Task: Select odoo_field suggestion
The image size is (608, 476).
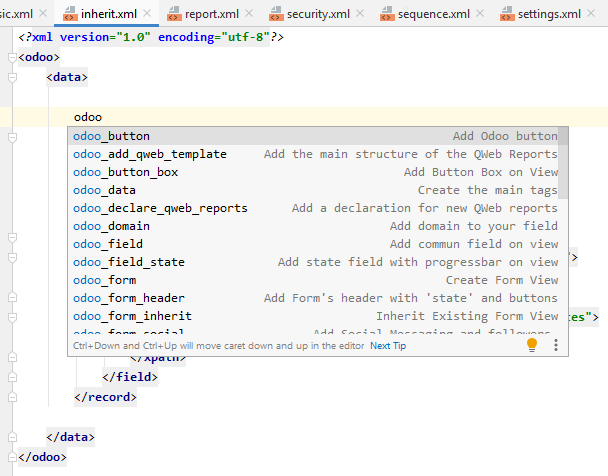Action: pyautogui.click(x=313, y=244)
